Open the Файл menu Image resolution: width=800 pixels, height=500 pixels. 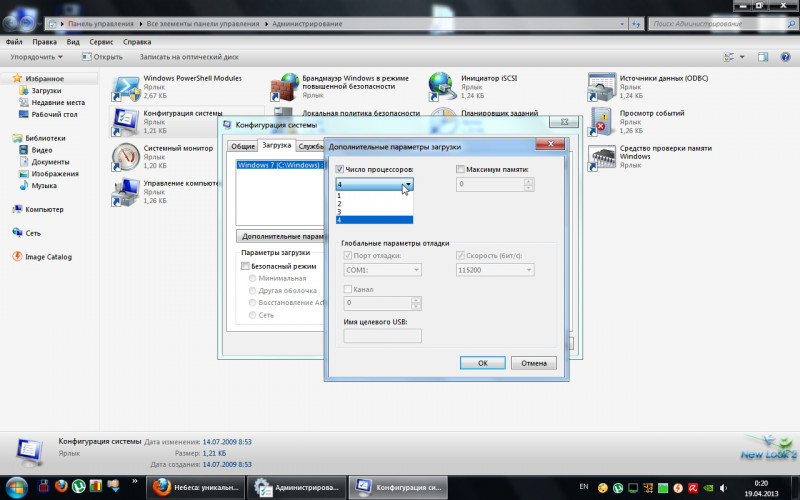pos(14,42)
